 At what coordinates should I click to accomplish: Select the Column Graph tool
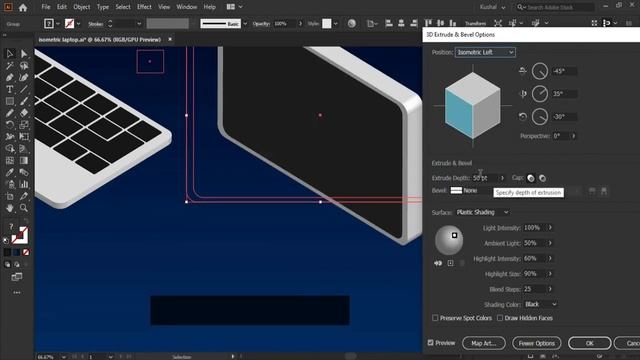point(24,184)
